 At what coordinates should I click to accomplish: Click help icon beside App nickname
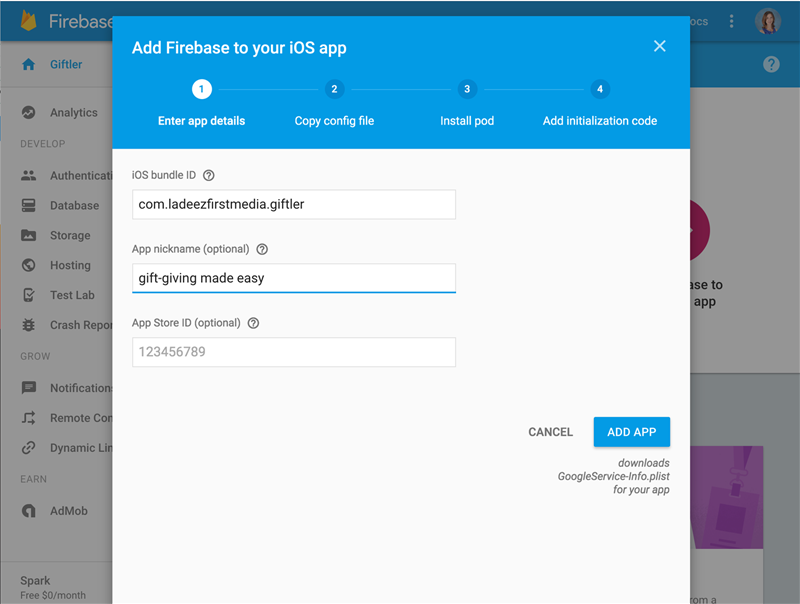tap(262, 249)
